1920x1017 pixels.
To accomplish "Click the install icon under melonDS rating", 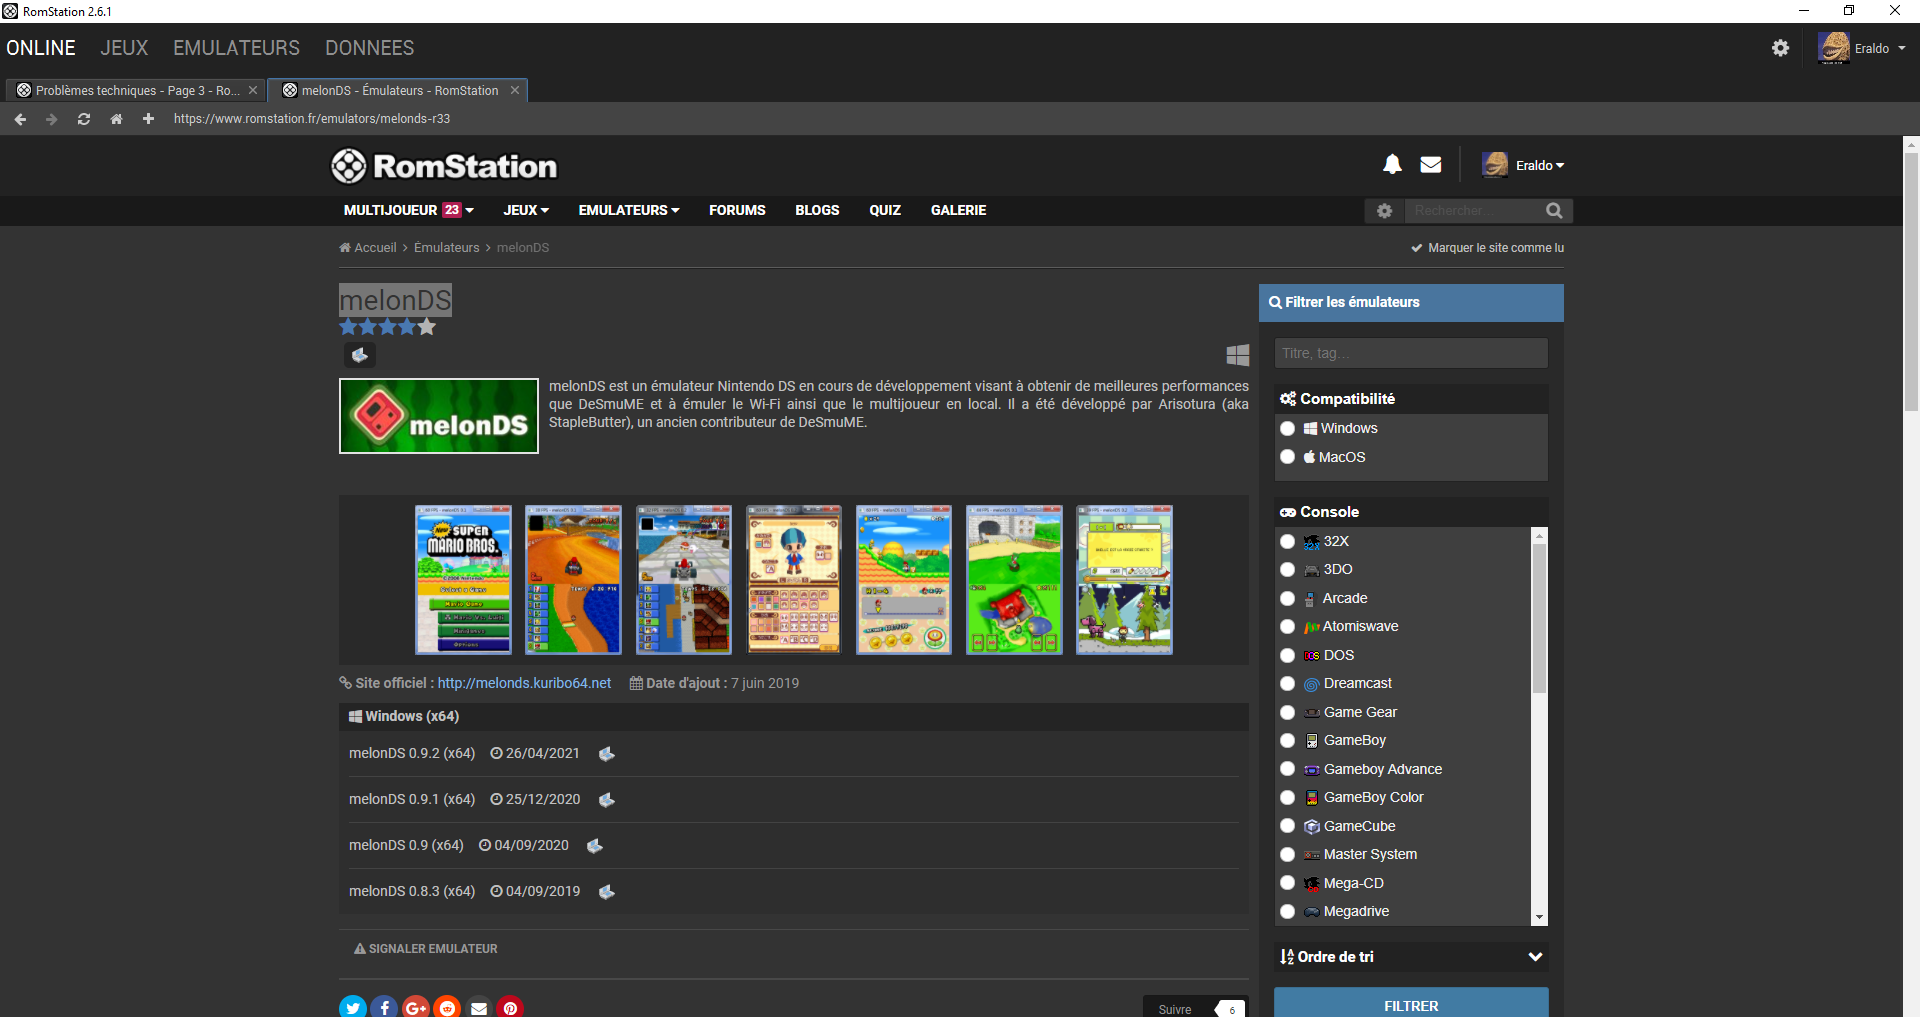I will coord(360,355).
